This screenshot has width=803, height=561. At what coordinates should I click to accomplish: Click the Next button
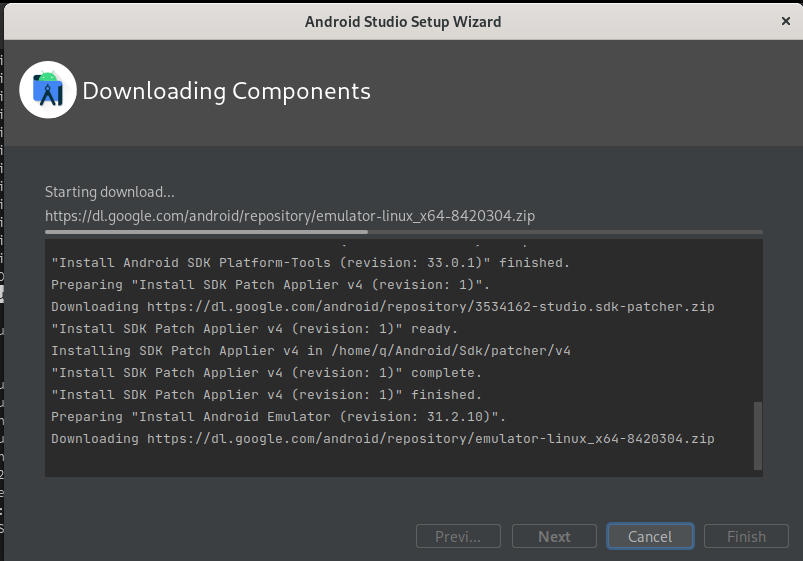point(554,536)
